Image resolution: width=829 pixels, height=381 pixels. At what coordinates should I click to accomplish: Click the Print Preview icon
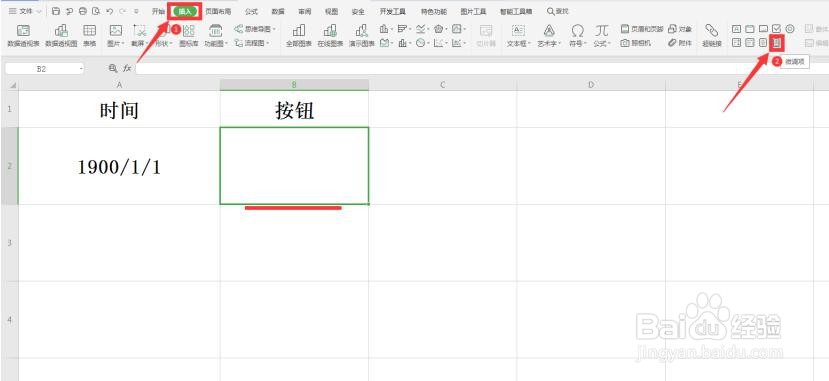coord(96,11)
